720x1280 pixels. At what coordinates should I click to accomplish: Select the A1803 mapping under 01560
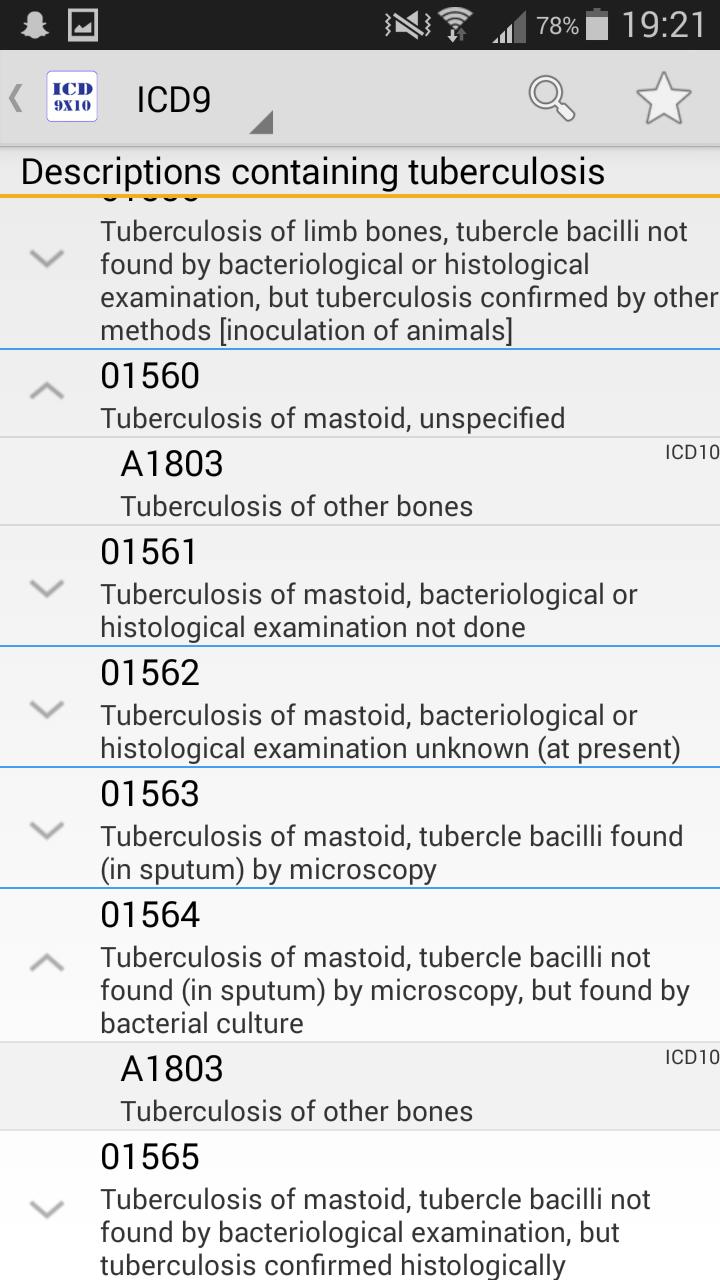tap(296, 482)
